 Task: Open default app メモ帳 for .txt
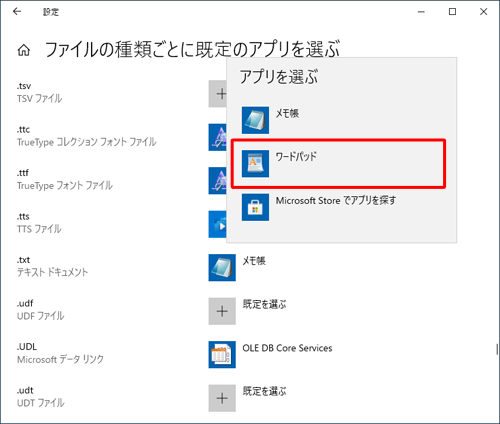click(x=254, y=261)
